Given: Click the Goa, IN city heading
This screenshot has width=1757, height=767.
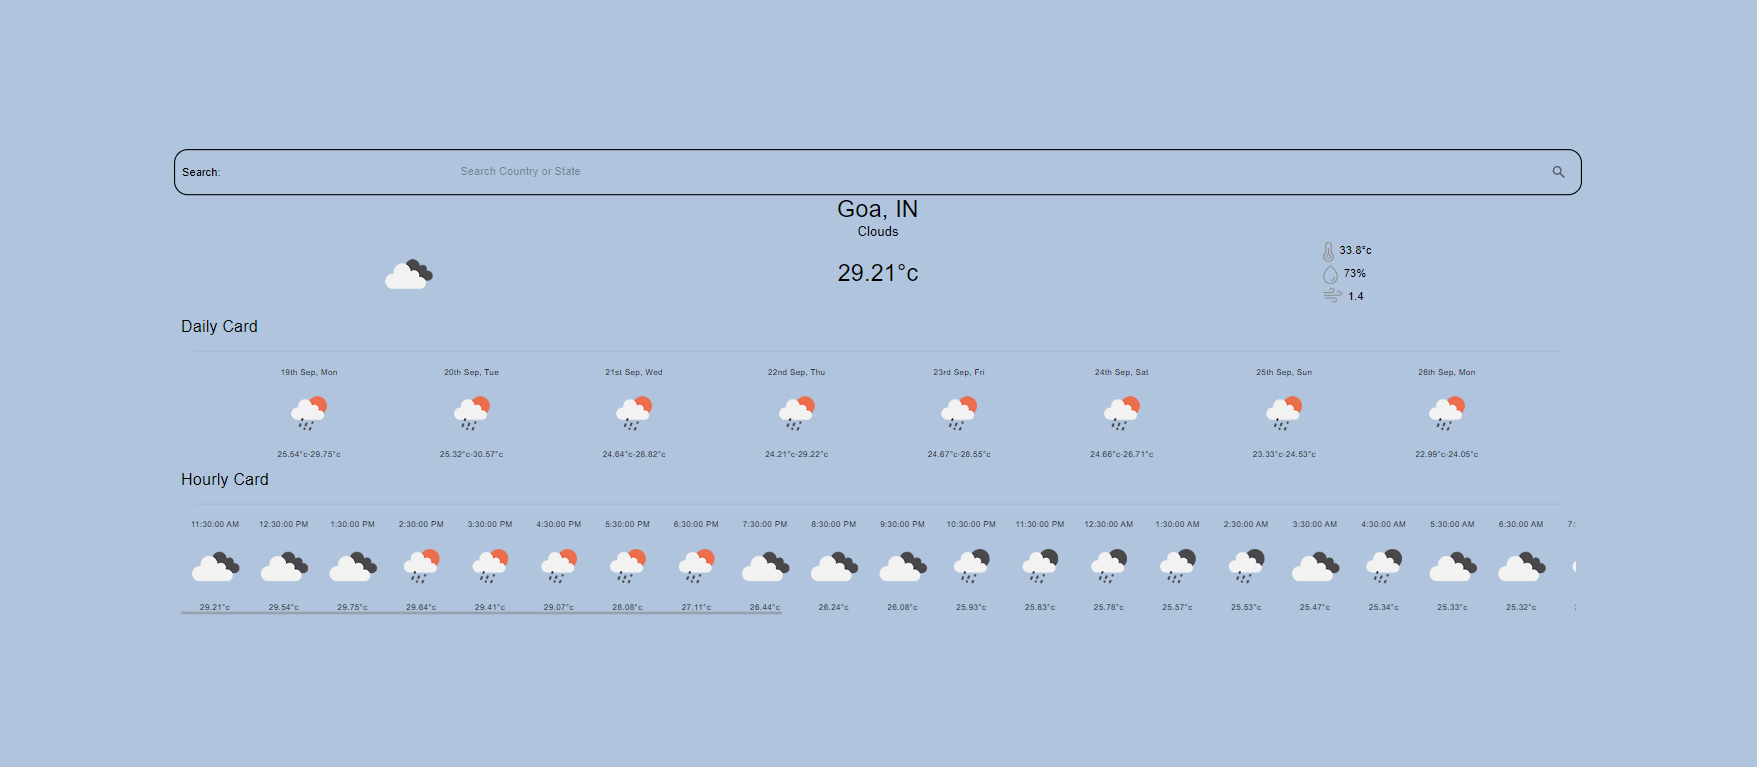Looking at the screenshot, I should 877,209.
